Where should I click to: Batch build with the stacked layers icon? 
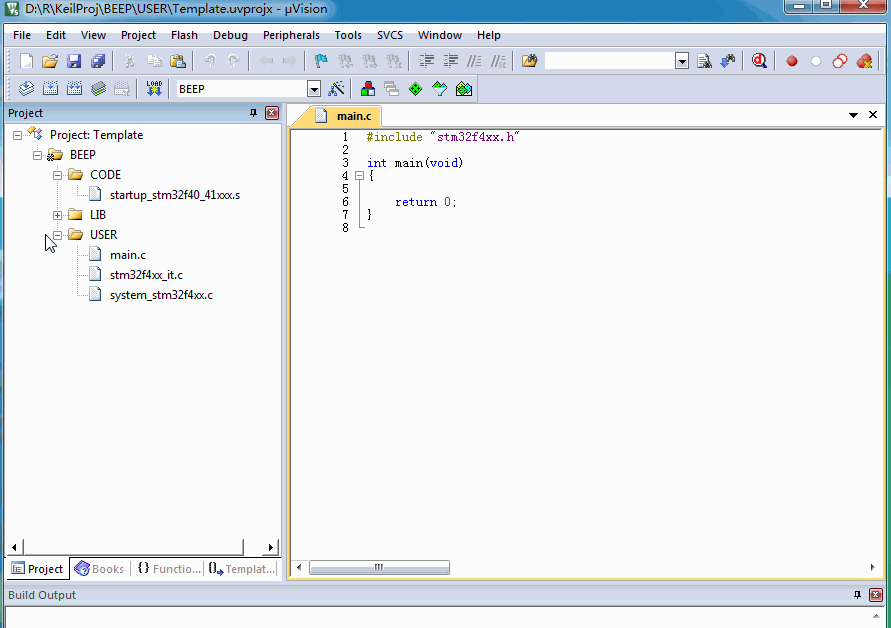click(98, 89)
